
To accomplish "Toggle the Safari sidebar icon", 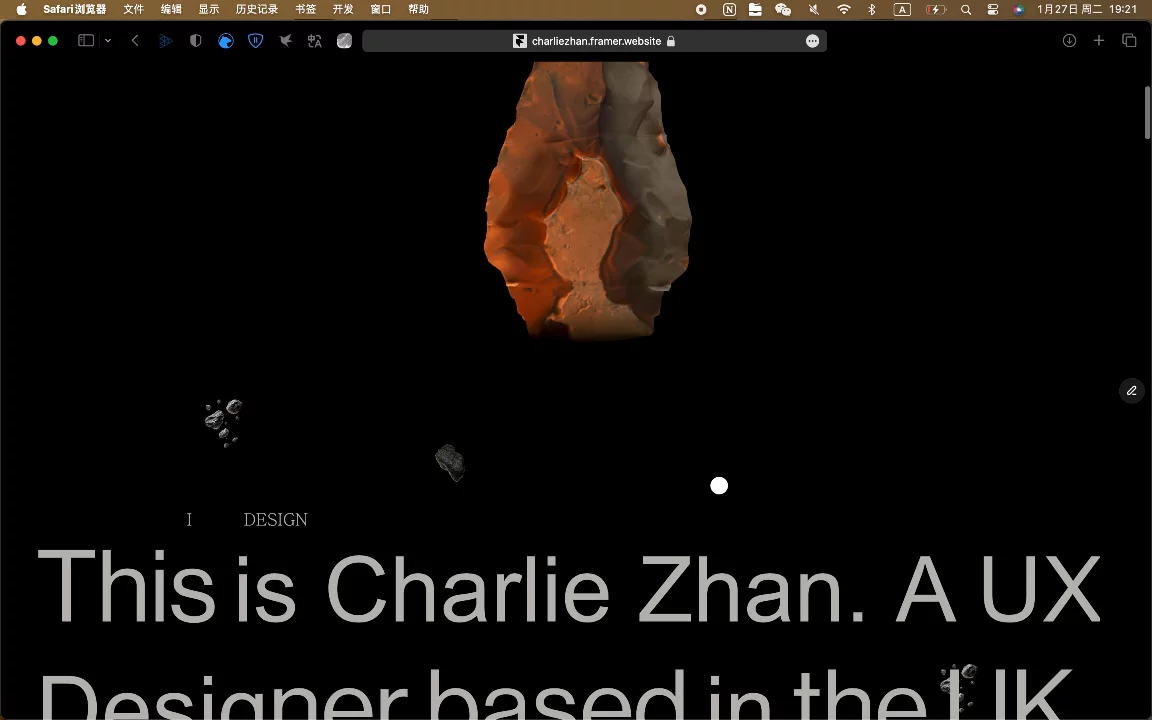I will coord(86,41).
